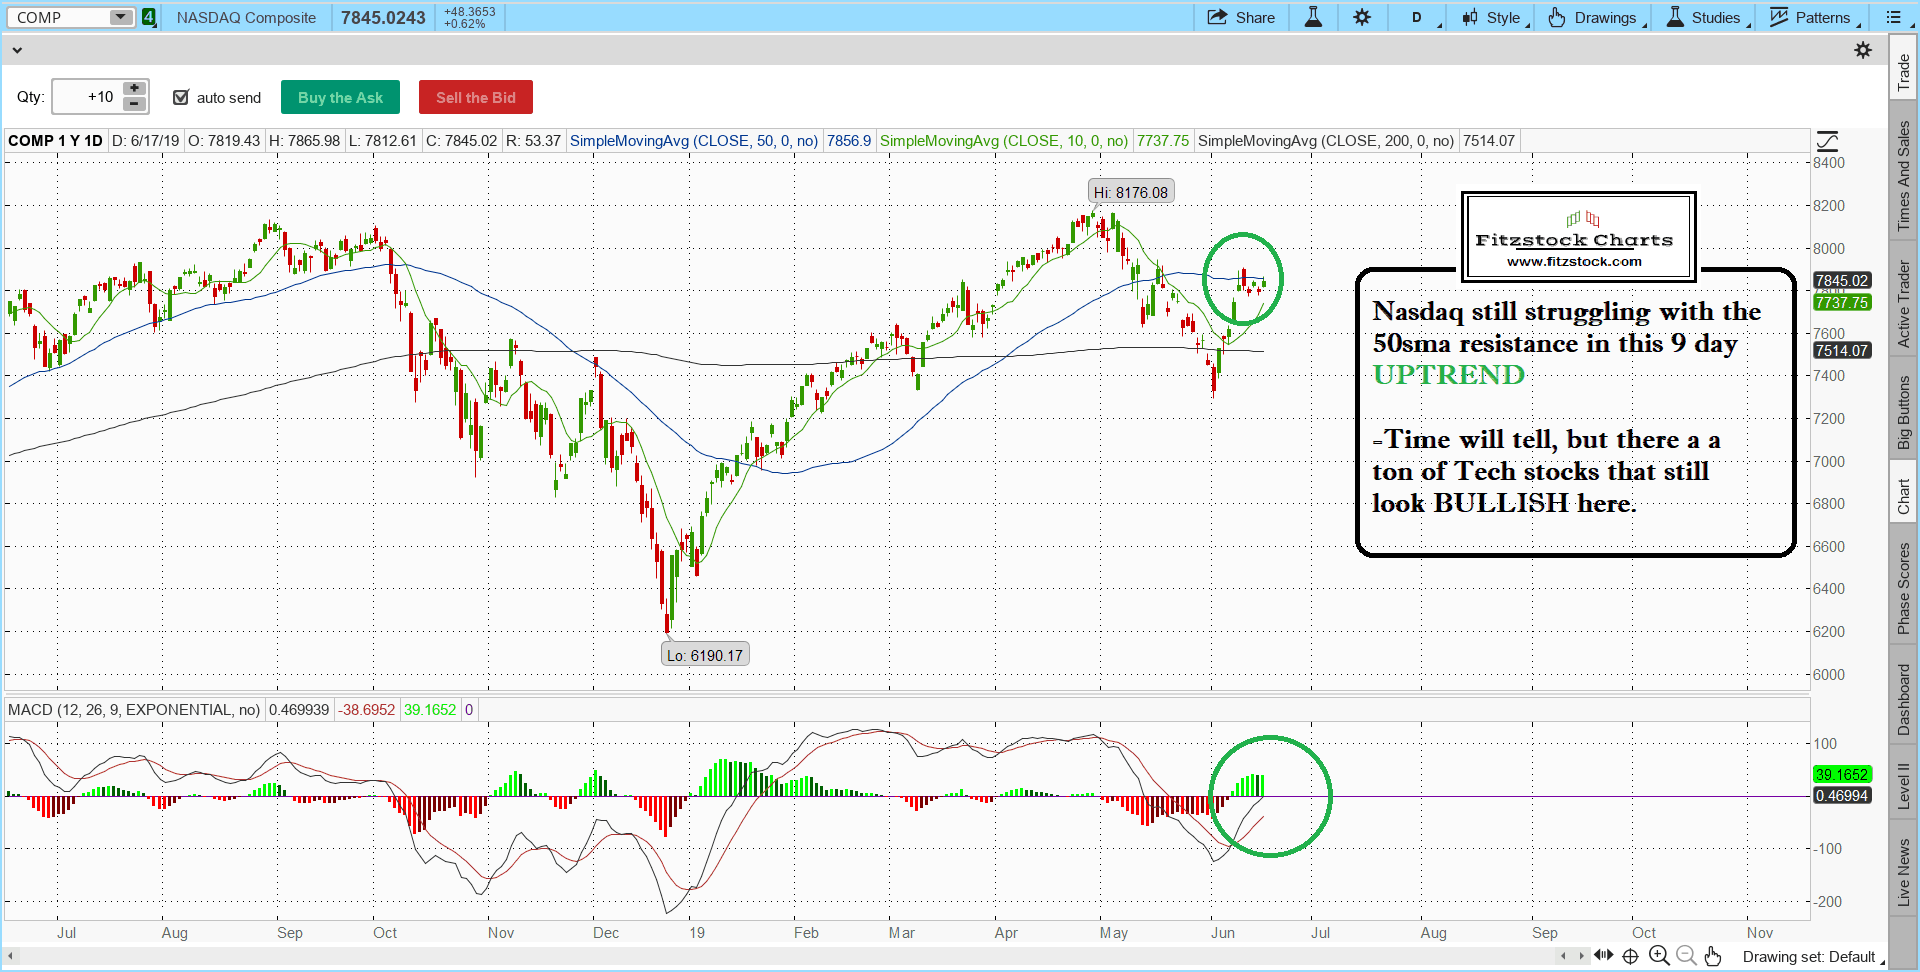Open the trade bar settings gear
This screenshot has width=1920, height=972.
tap(1863, 50)
